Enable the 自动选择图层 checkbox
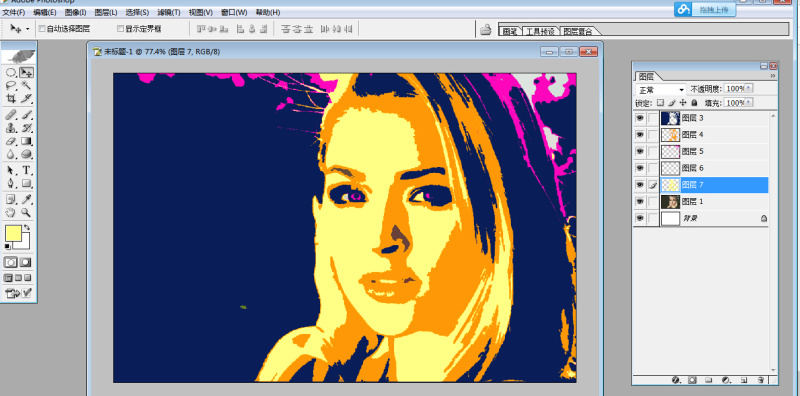Screen dimensions: 800x396 (42, 29)
